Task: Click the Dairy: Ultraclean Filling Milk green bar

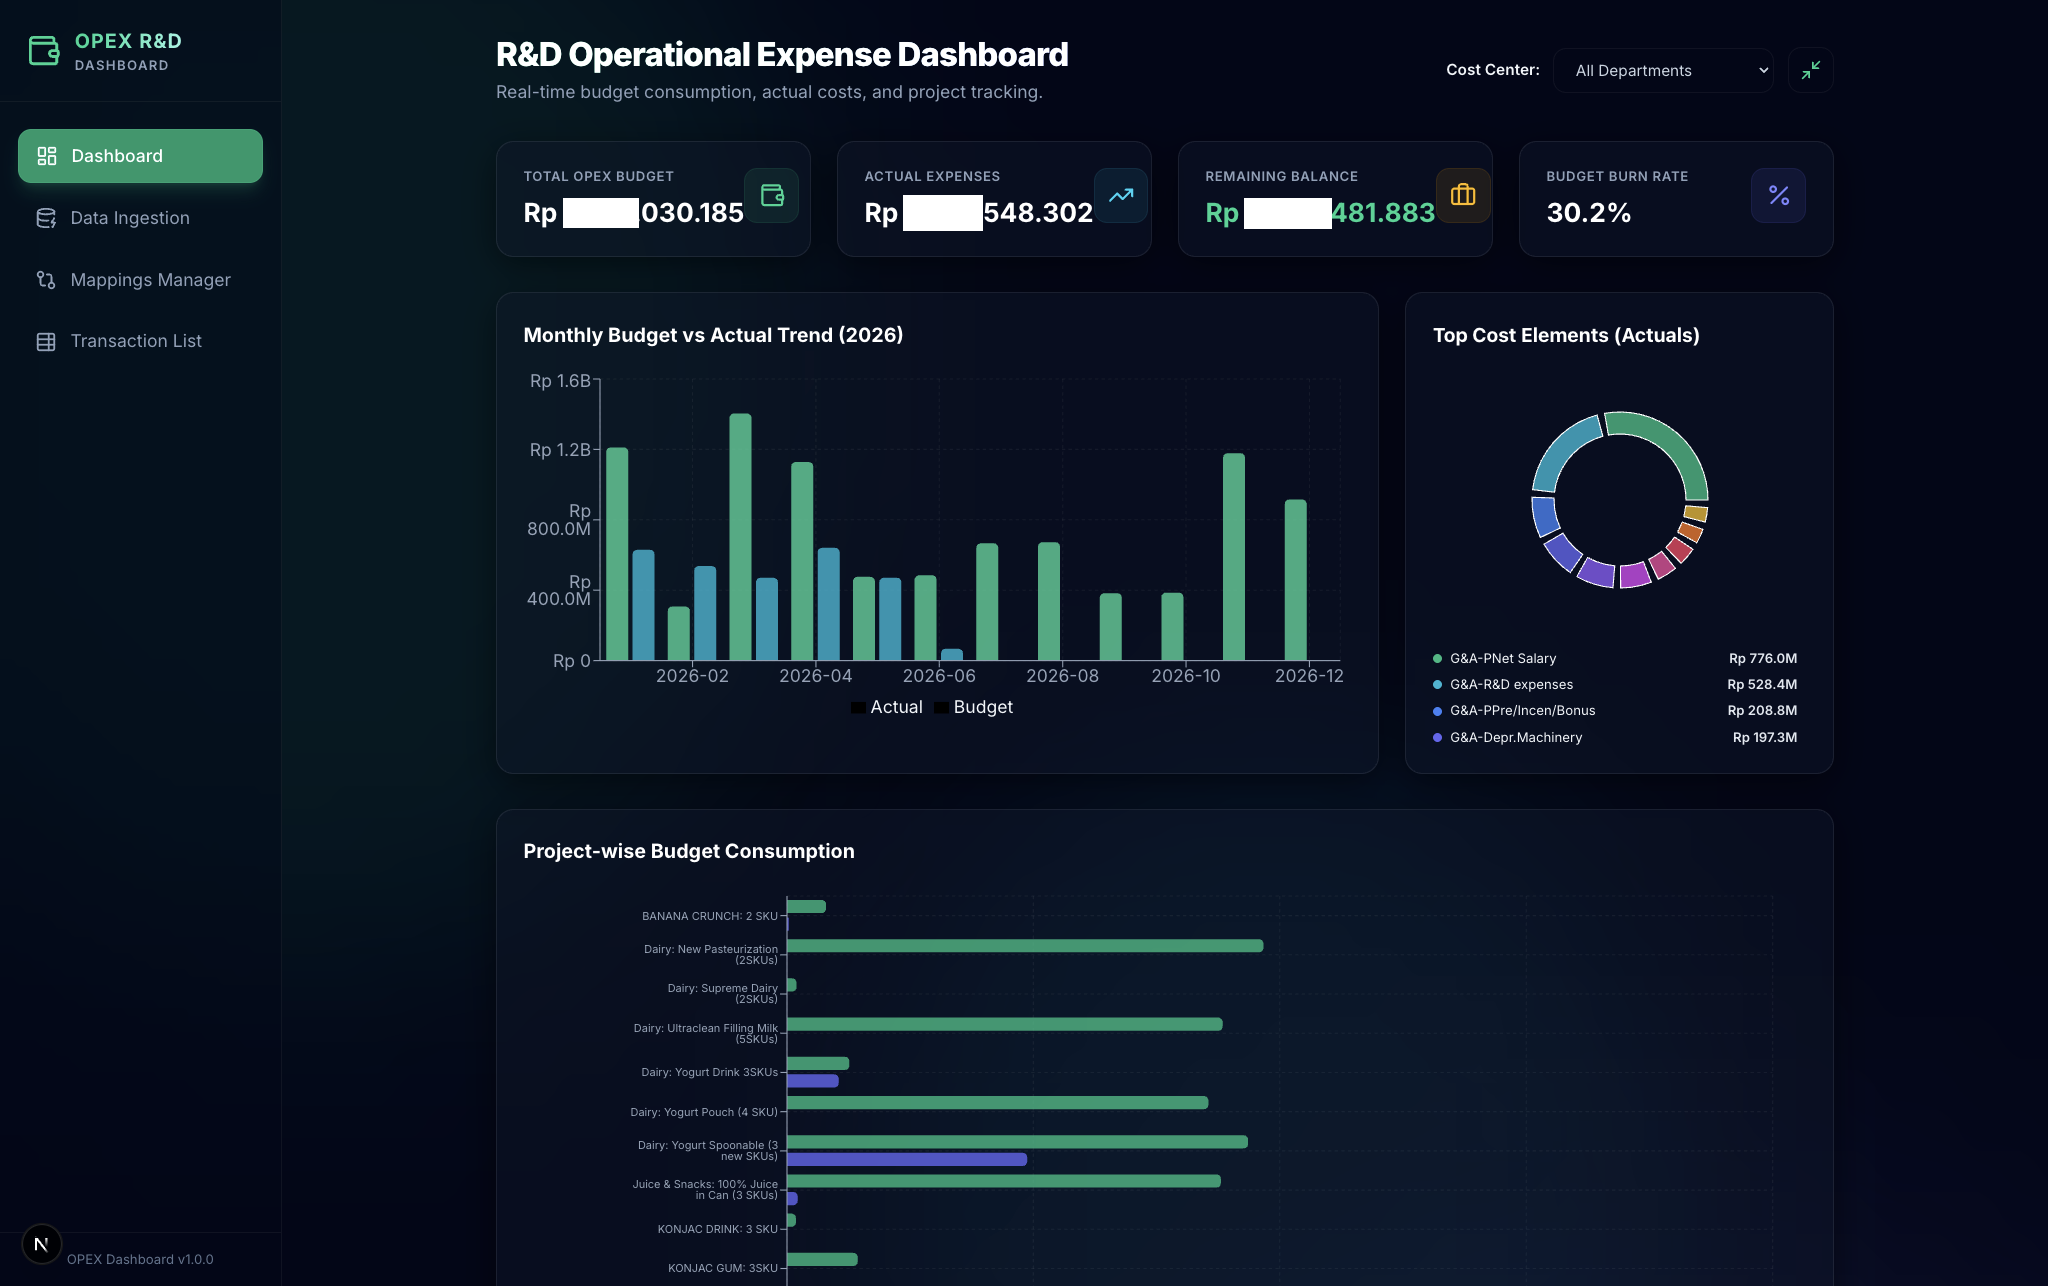Action: click(x=1005, y=1024)
